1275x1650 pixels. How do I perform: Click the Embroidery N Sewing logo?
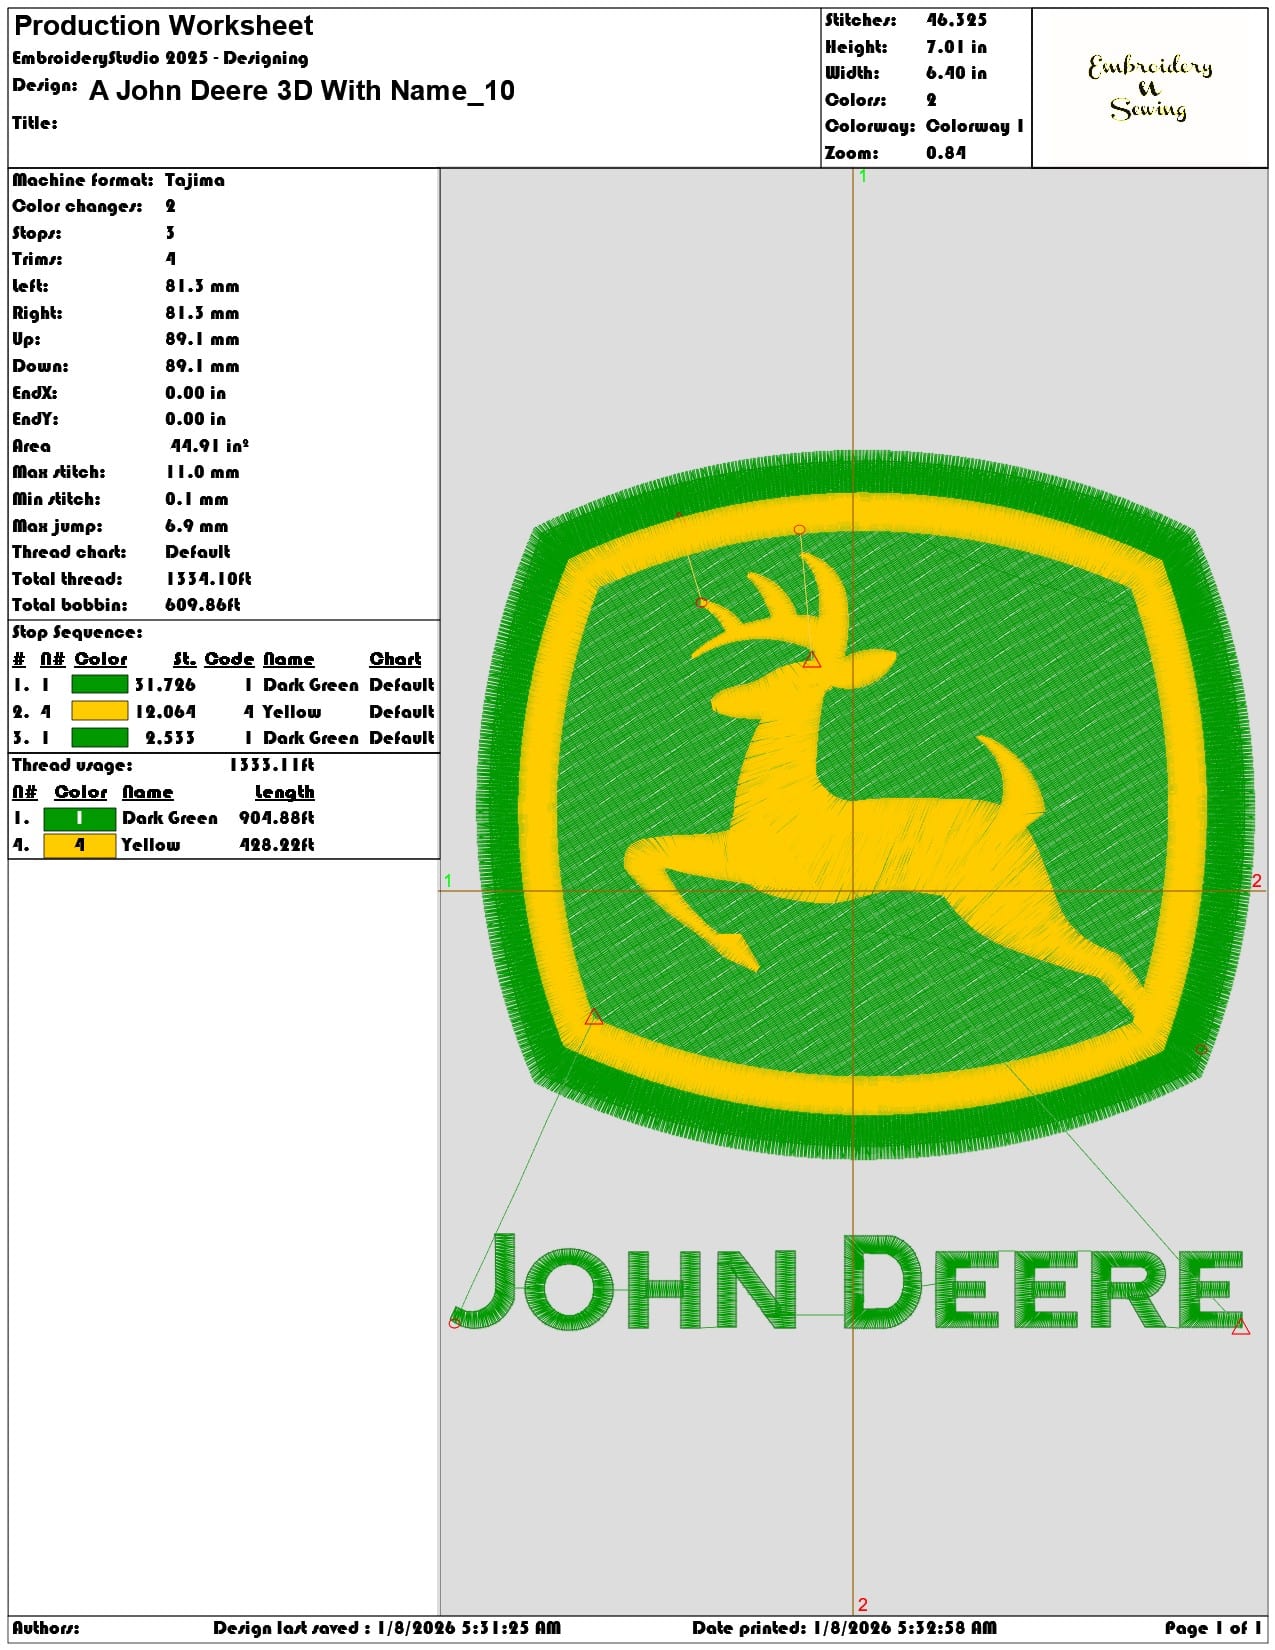1150,88
